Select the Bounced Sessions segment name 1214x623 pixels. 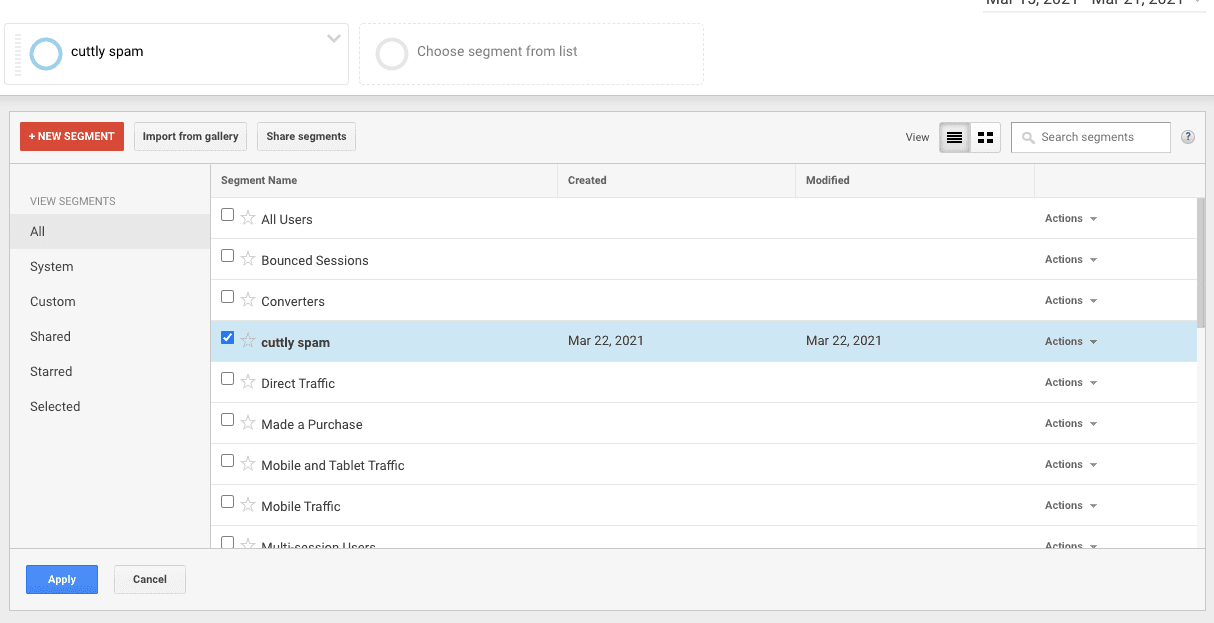point(315,260)
